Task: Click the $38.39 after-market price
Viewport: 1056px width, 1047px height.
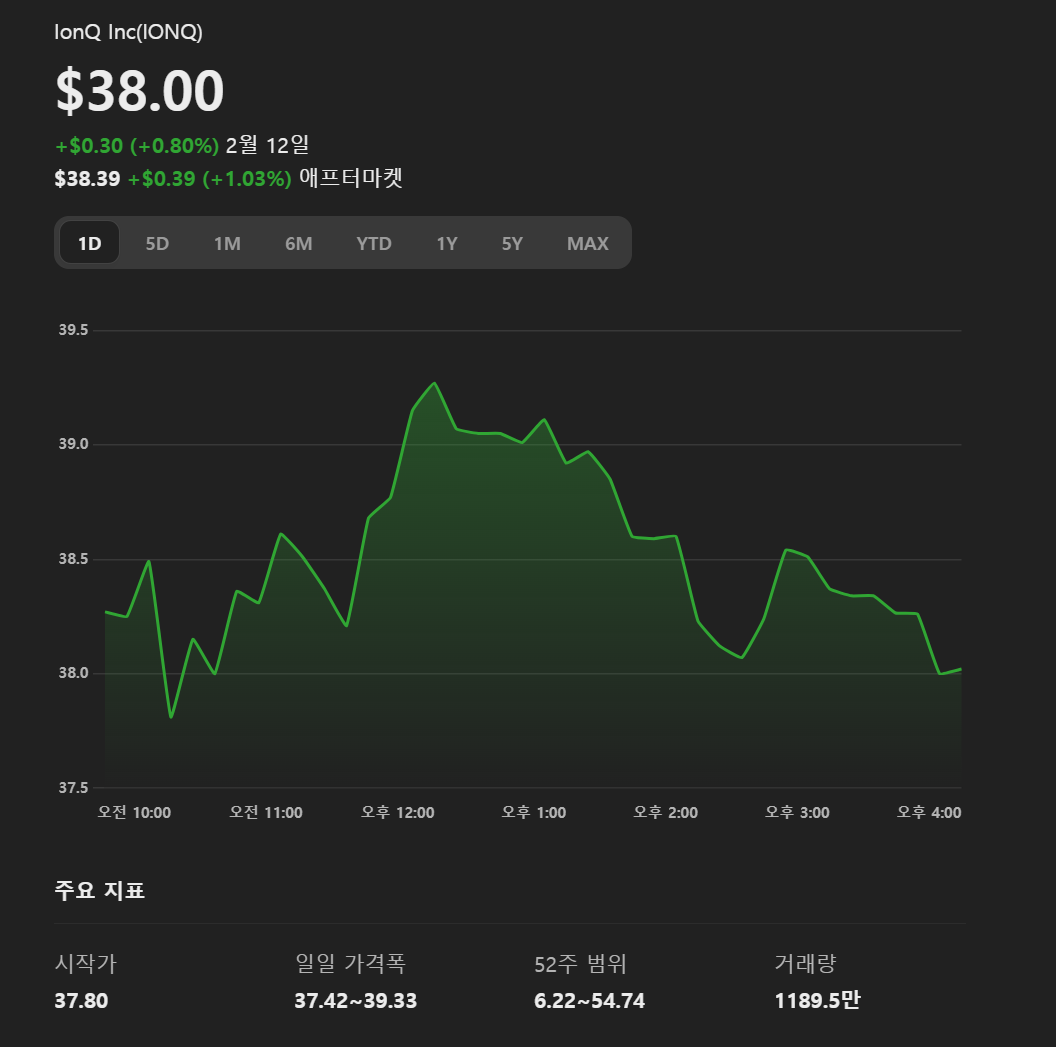Action: tap(88, 178)
